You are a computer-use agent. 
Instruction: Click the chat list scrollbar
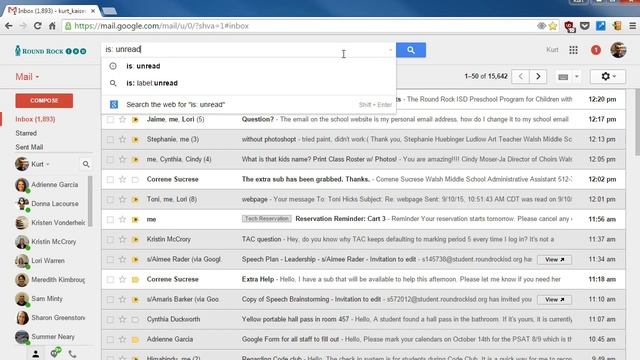click(90, 201)
